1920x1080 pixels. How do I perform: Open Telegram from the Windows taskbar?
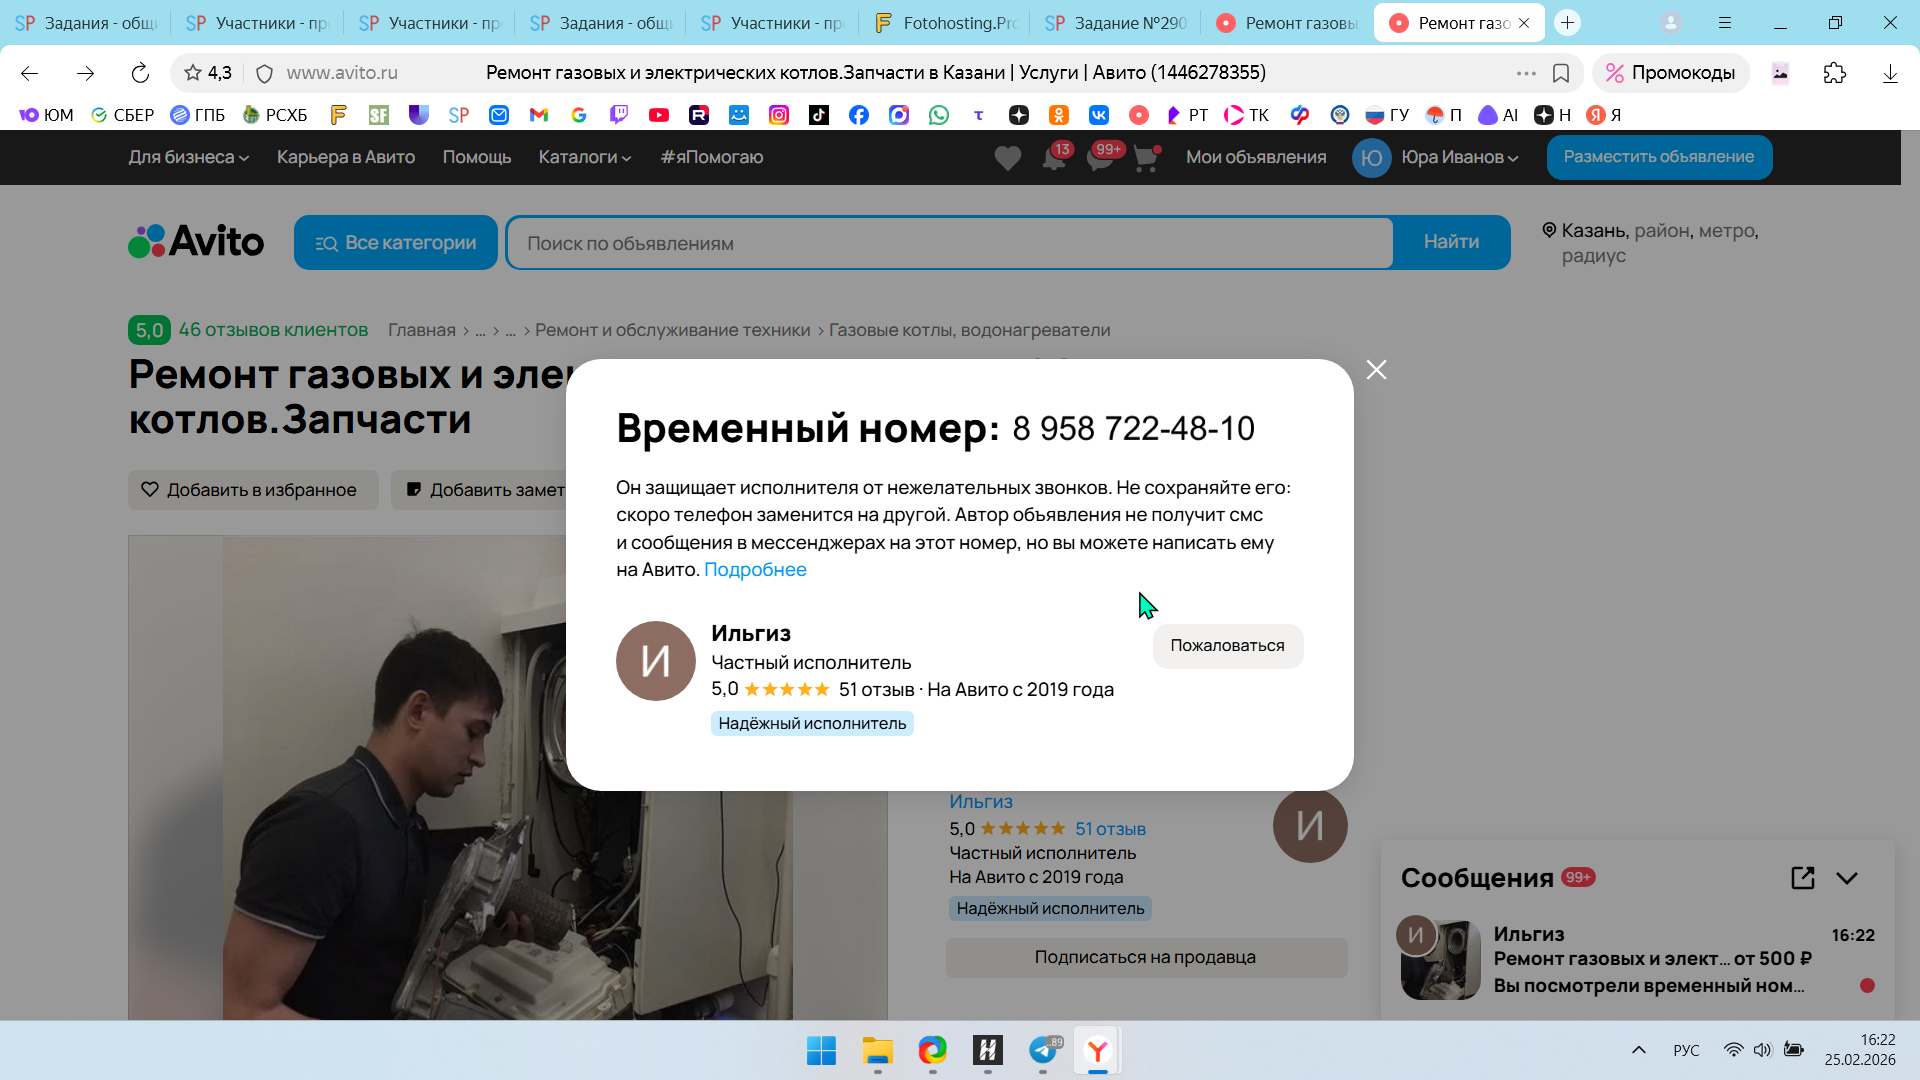point(1043,1050)
